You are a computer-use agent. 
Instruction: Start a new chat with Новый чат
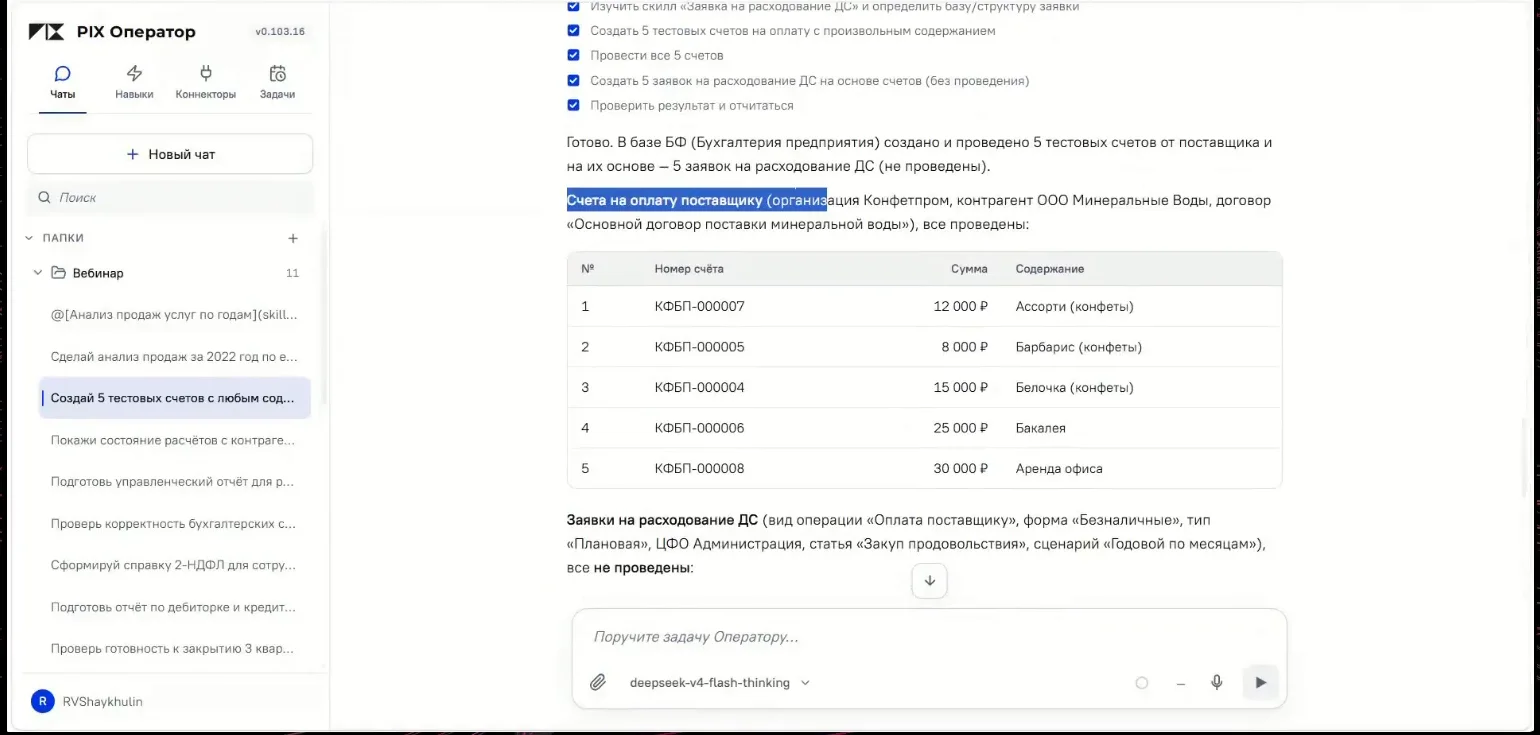[x=170, y=154]
